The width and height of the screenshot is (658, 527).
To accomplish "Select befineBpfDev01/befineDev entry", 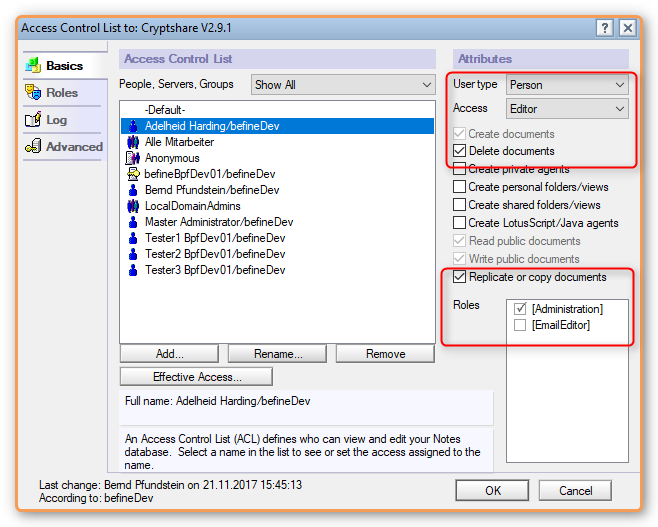I will coord(277,174).
